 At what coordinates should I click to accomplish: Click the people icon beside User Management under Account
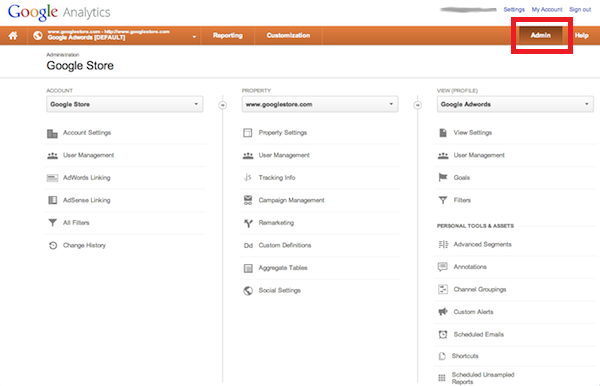pyautogui.click(x=52, y=155)
